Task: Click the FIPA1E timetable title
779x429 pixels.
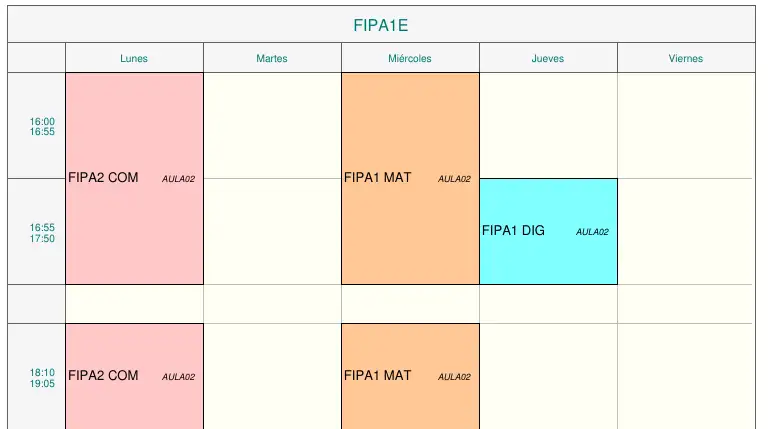Action: pyautogui.click(x=381, y=25)
